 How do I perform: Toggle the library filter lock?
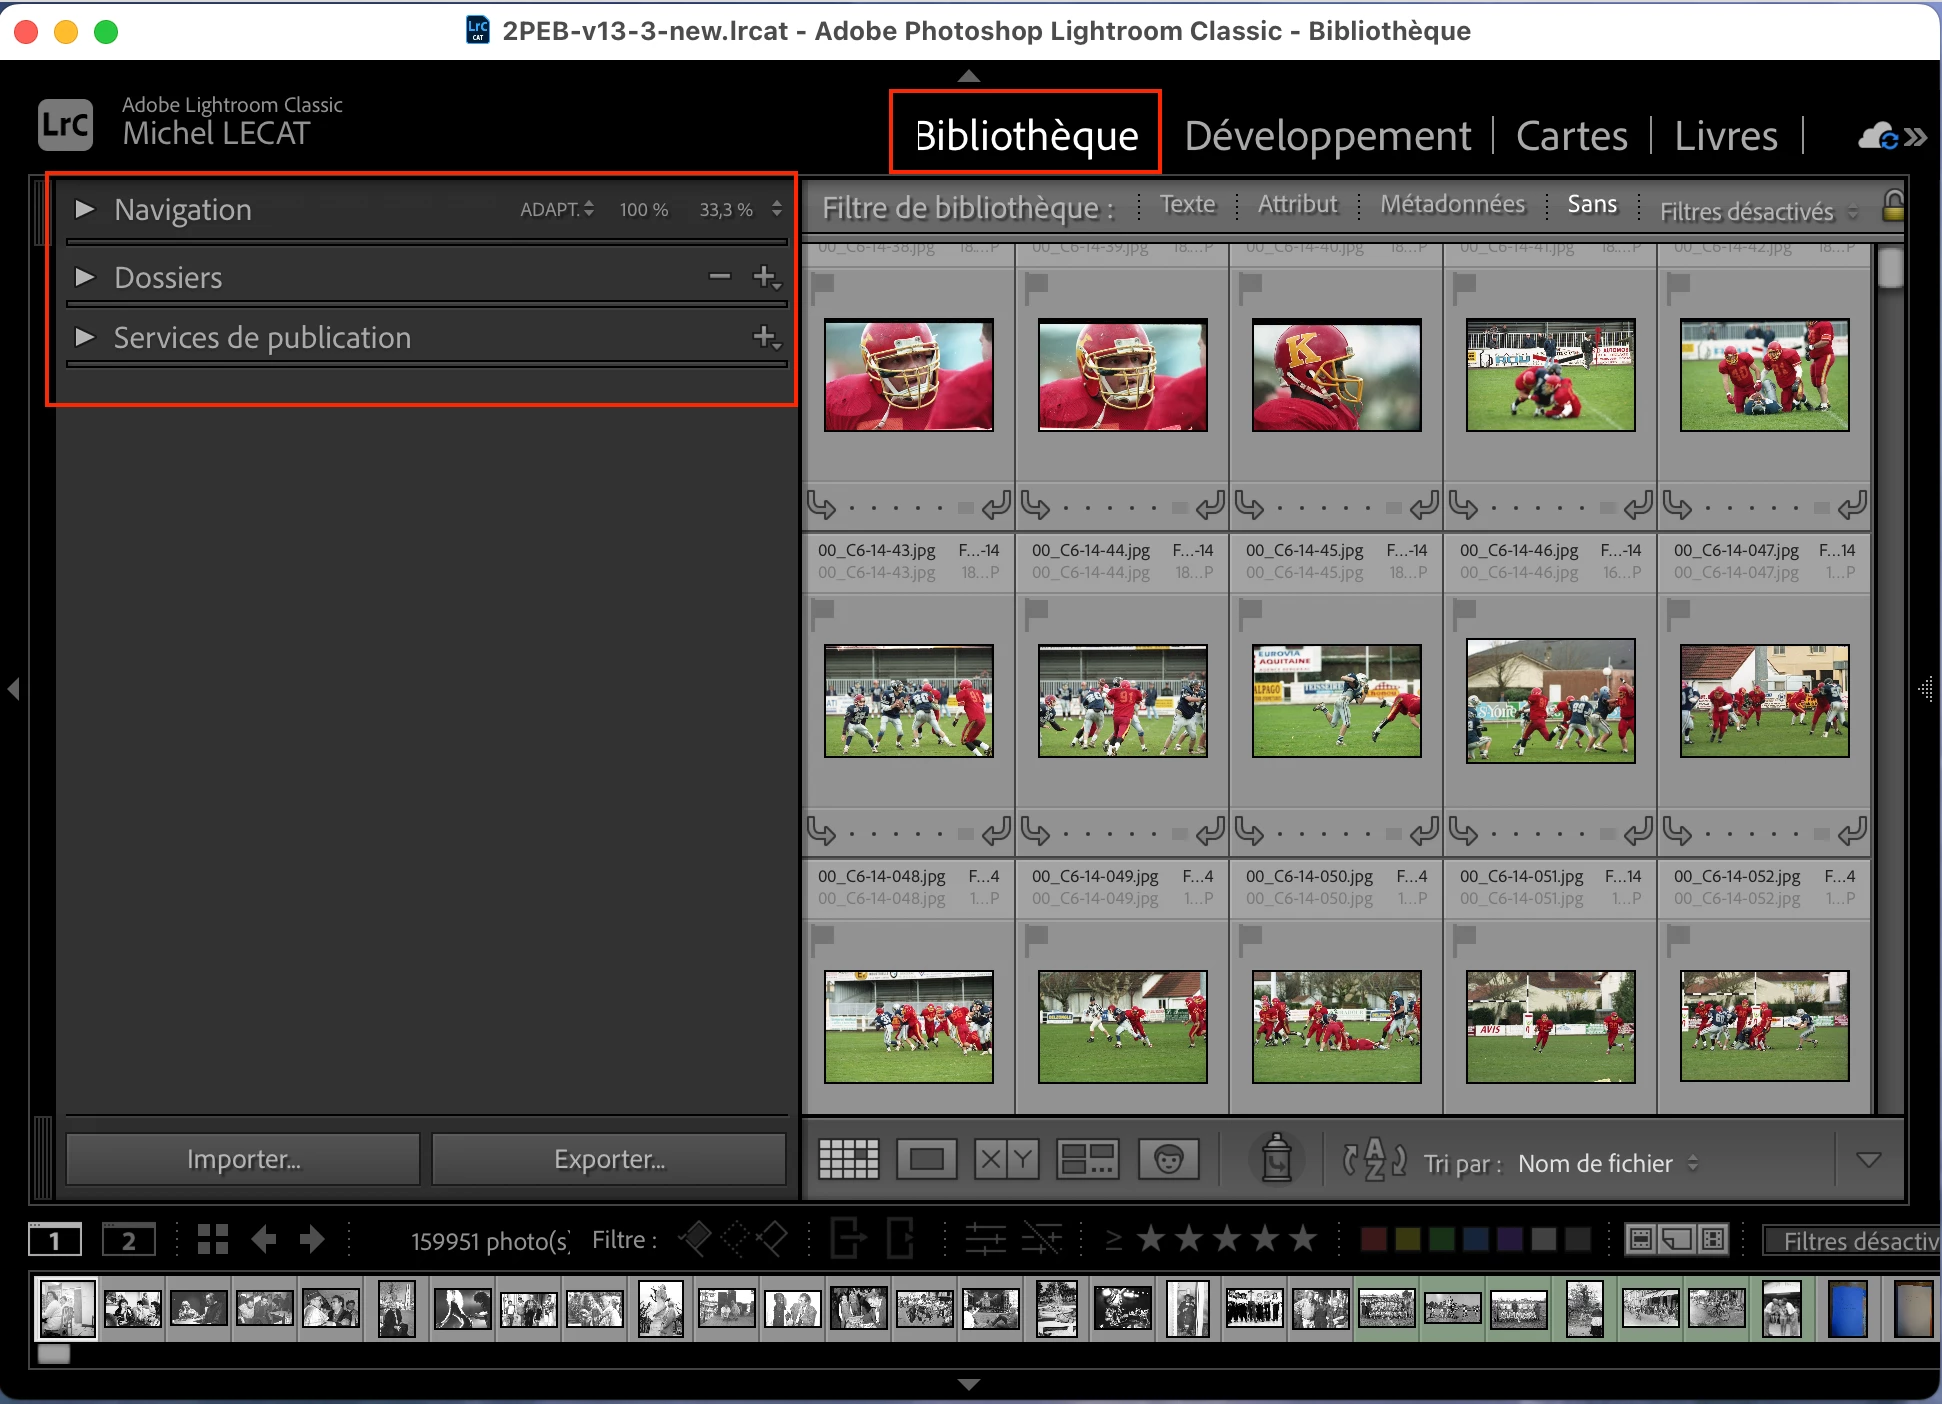tap(1892, 206)
